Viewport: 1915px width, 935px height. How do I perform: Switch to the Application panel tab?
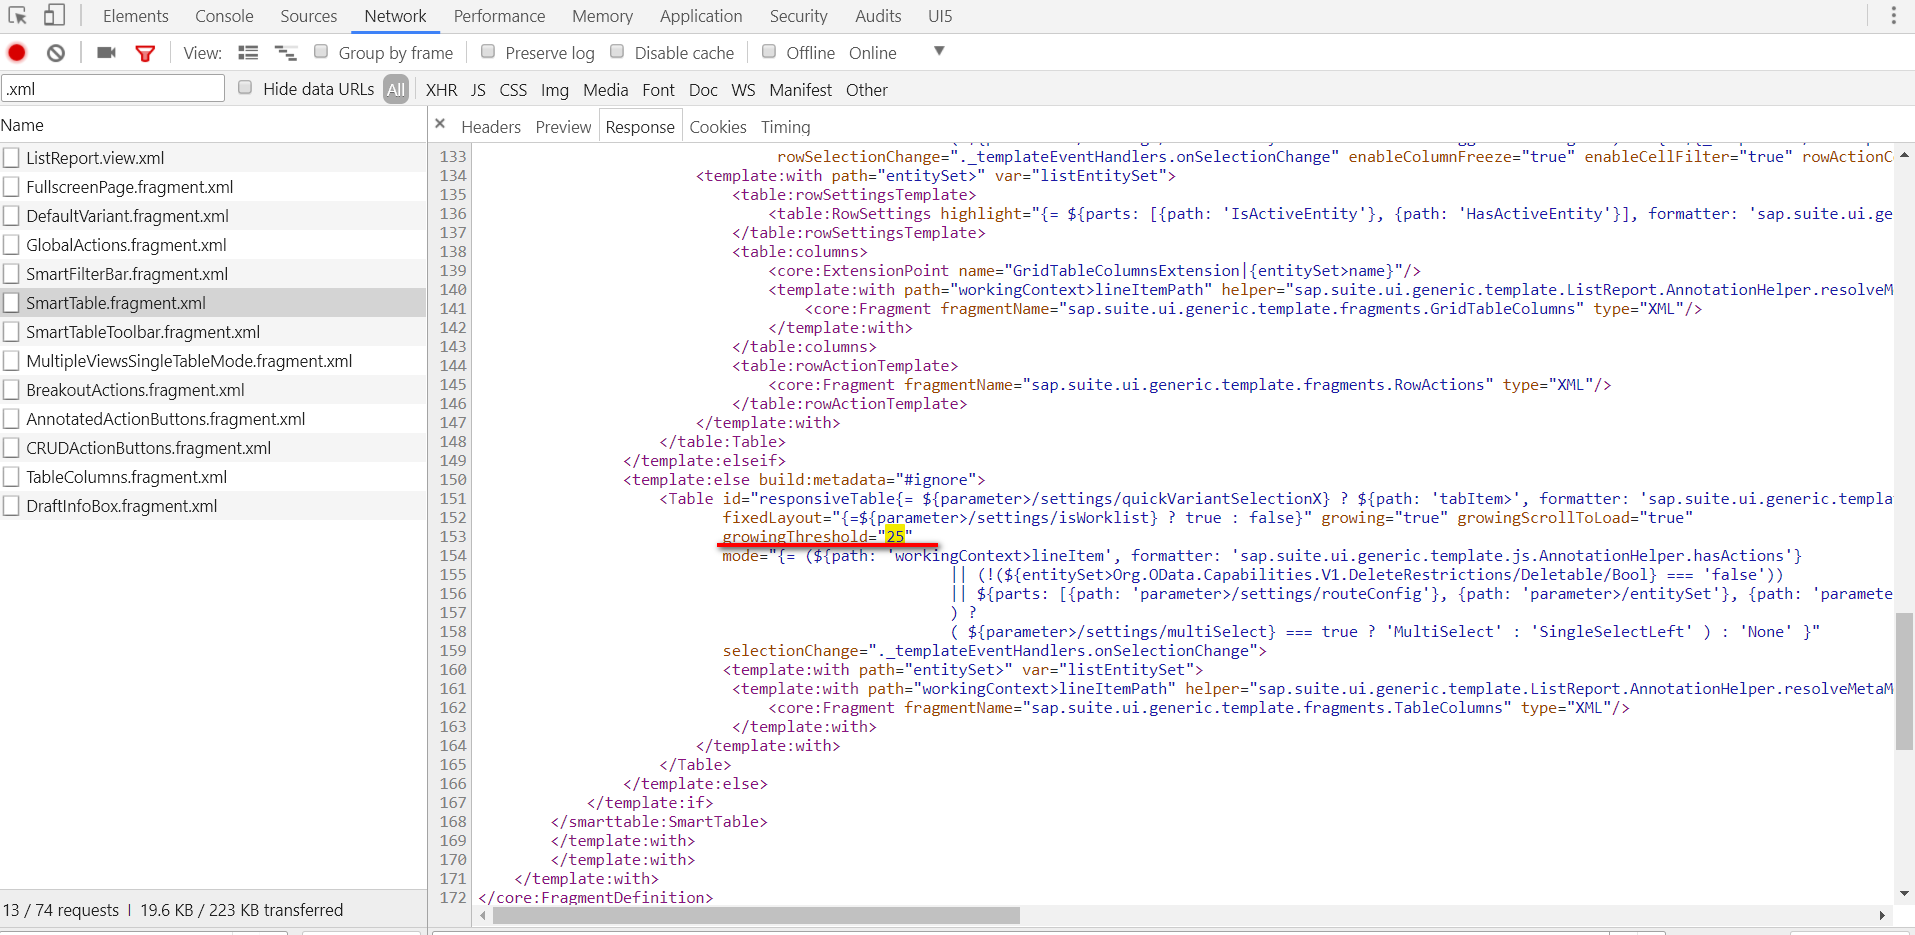701,16
